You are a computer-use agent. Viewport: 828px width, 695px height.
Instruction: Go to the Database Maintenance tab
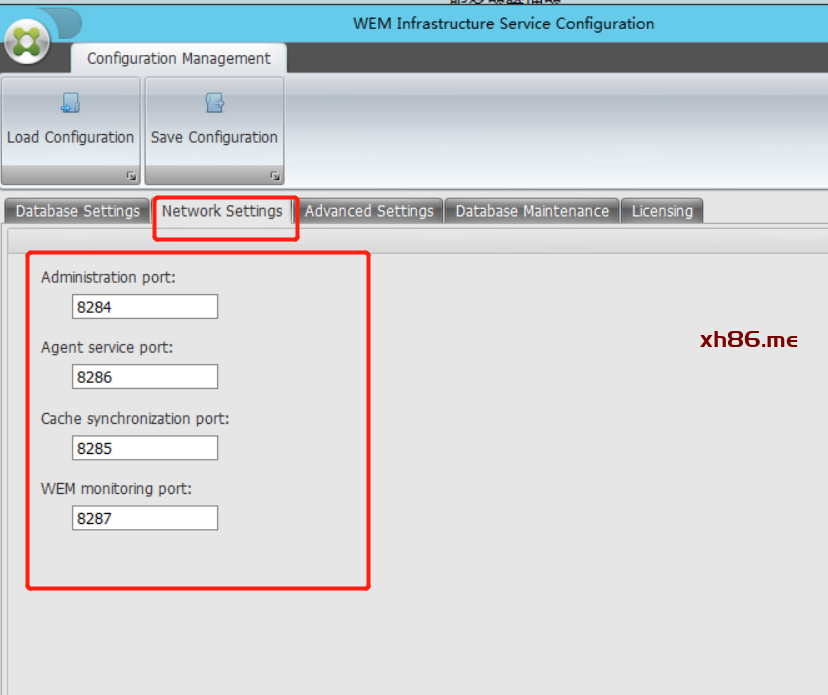pos(532,211)
